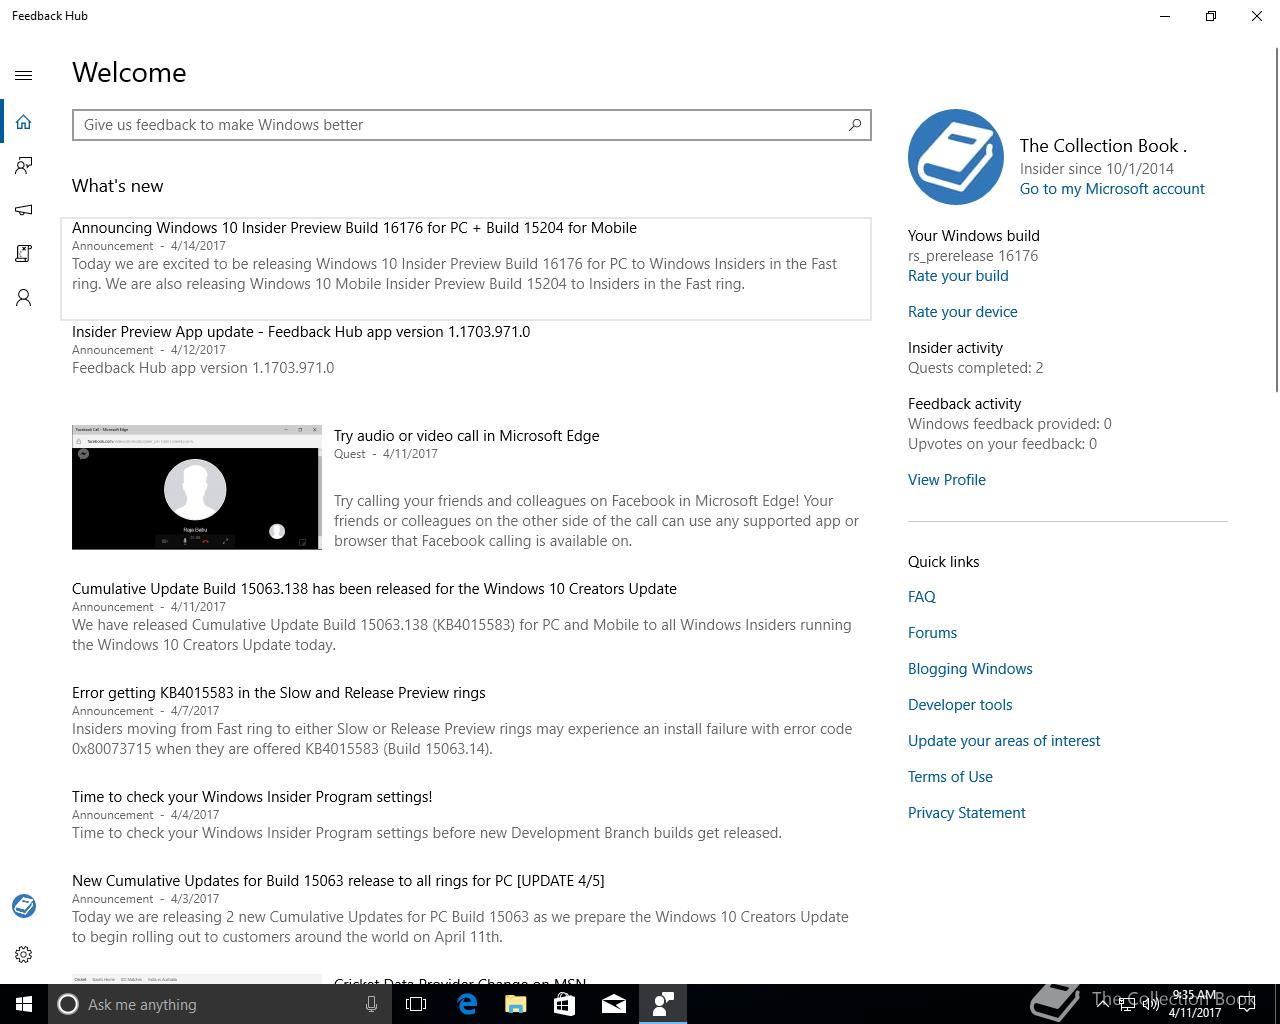
Task: Select the Home icon in sidebar
Action: [x=24, y=122]
